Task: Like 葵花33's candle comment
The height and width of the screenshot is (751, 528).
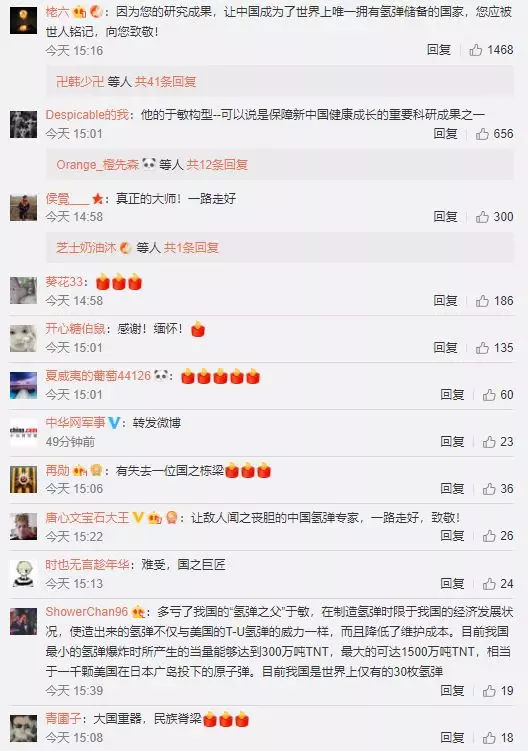Action: [482, 301]
